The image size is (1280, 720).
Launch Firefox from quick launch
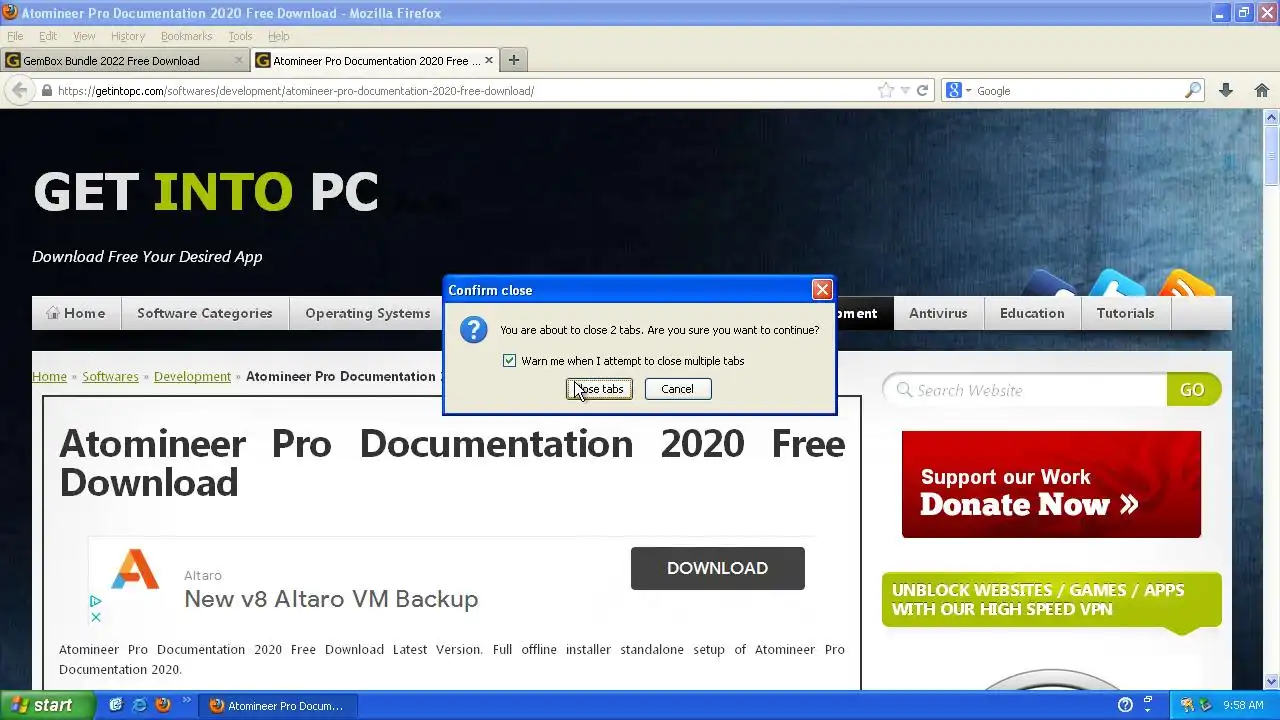pos(162,705)
